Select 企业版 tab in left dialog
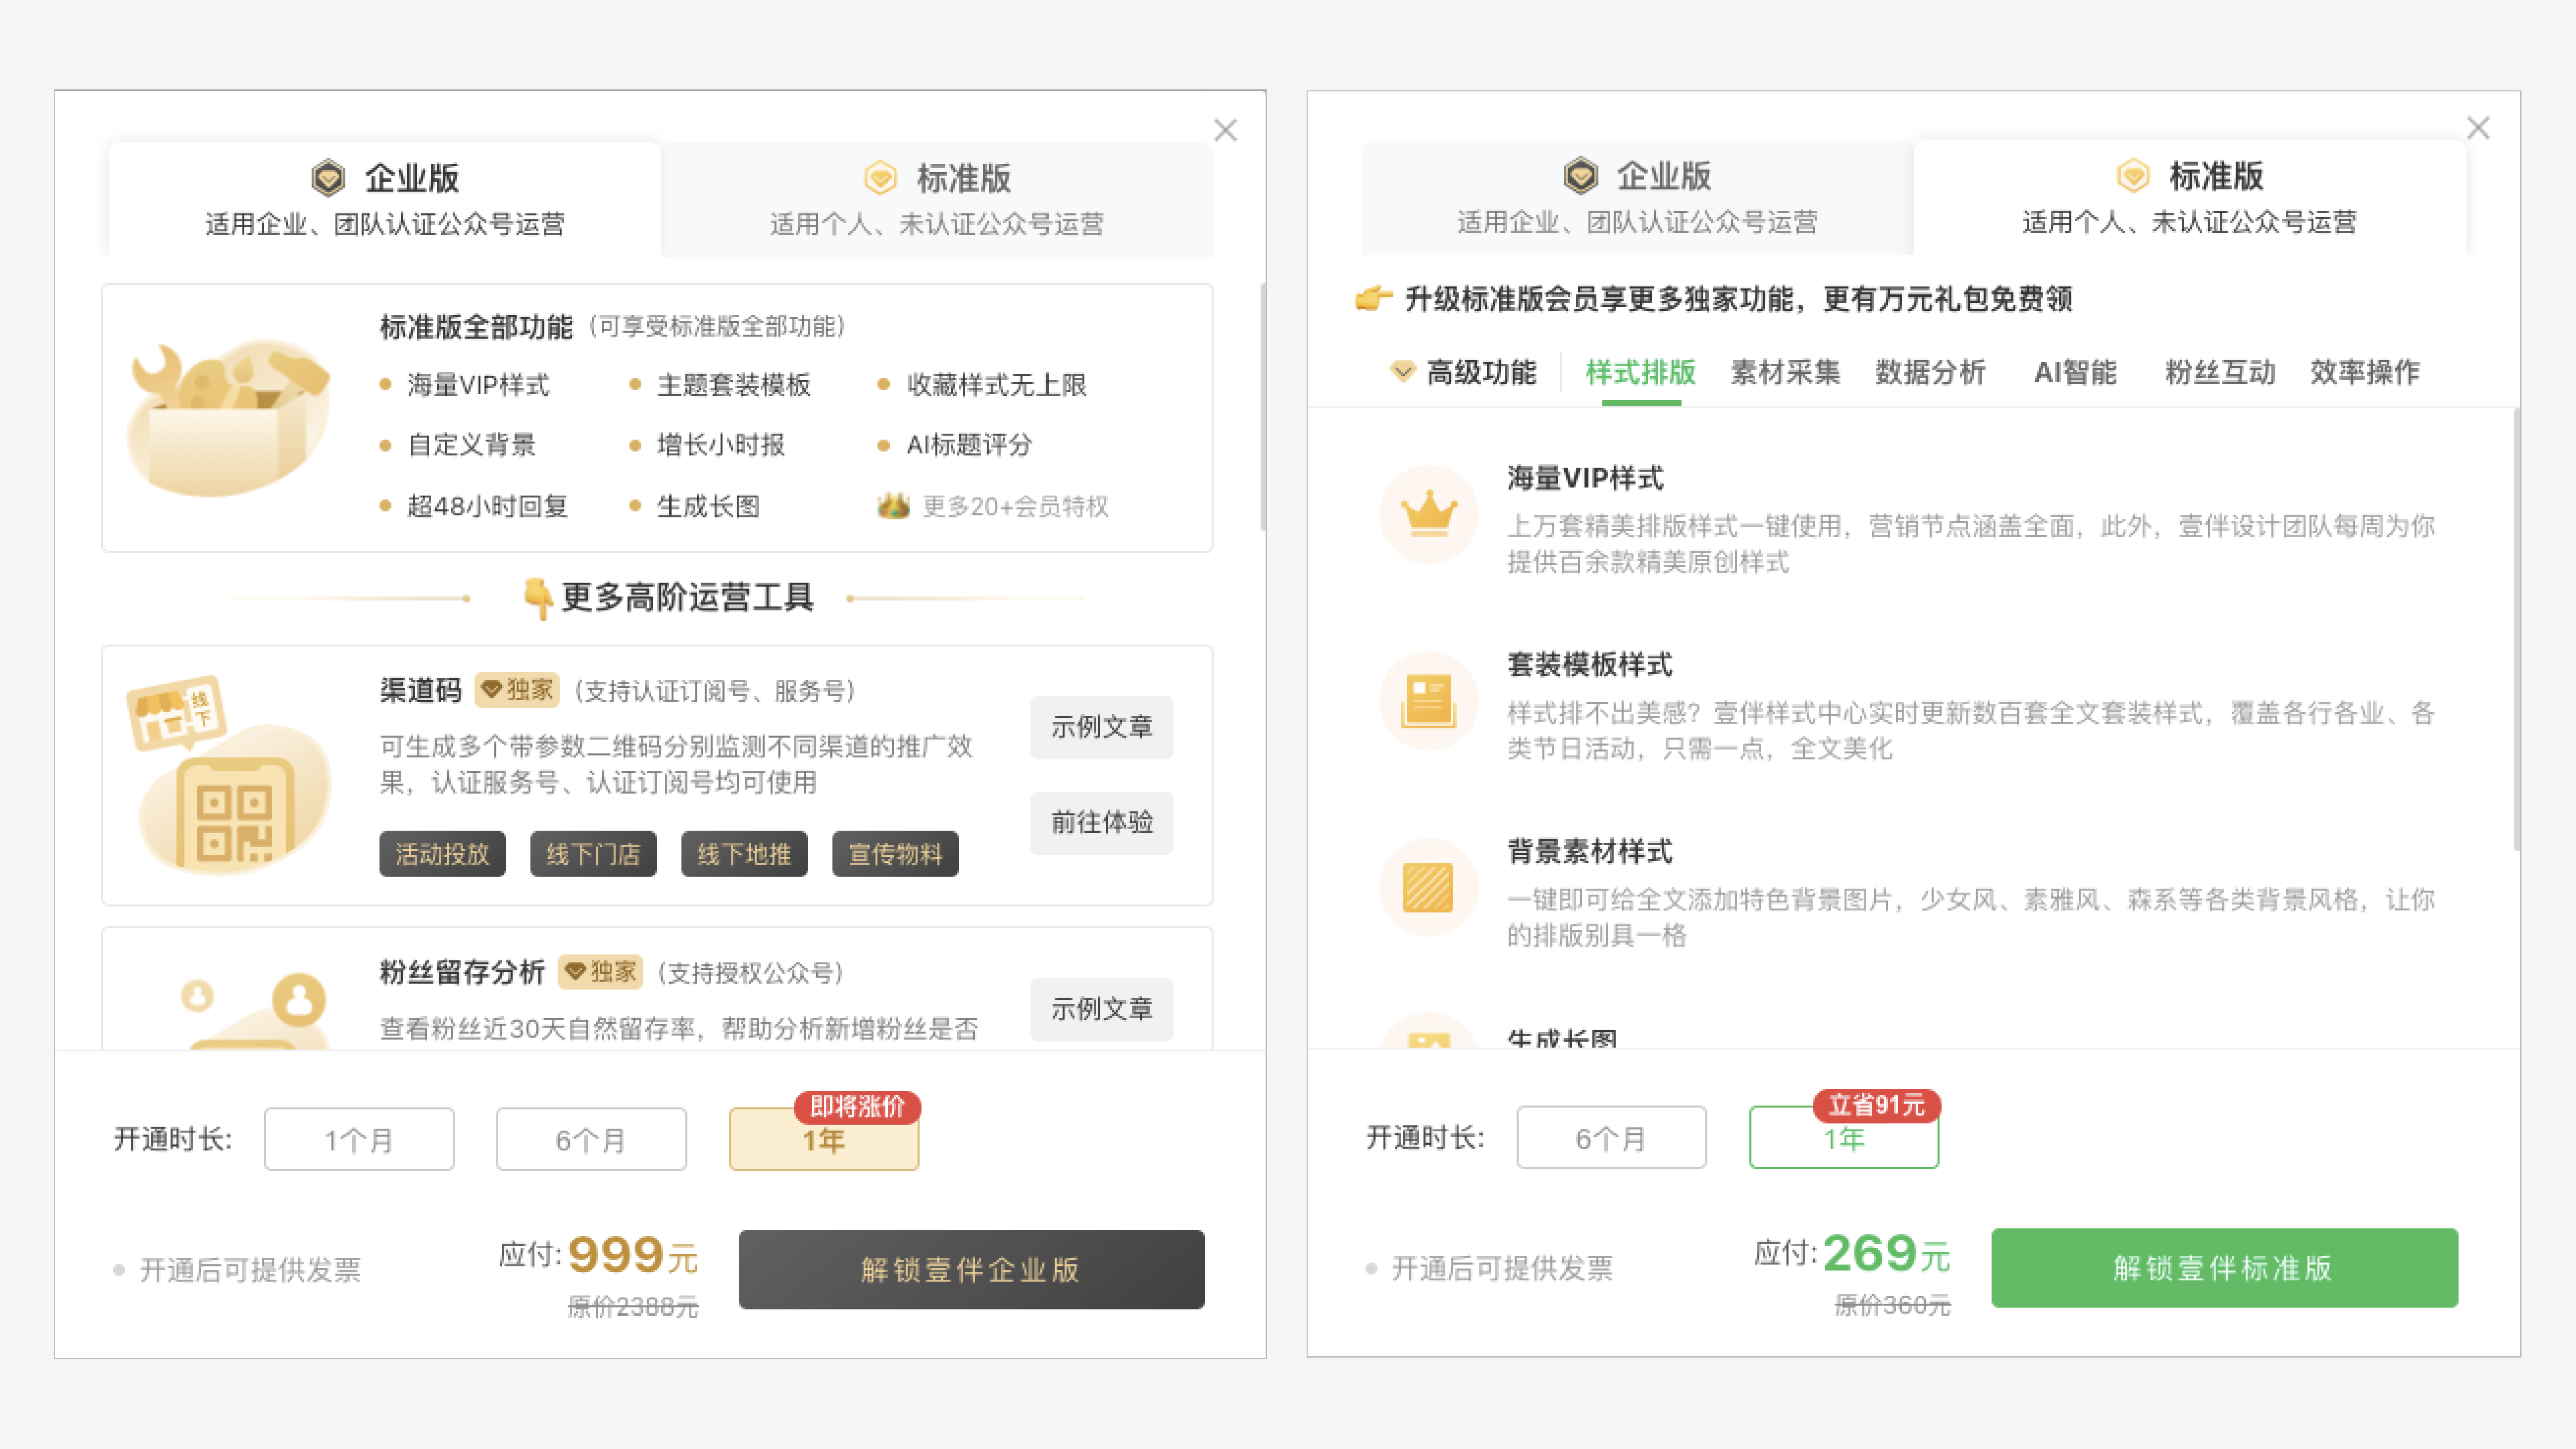2576x1449 pixels. [x=385, y=199]
